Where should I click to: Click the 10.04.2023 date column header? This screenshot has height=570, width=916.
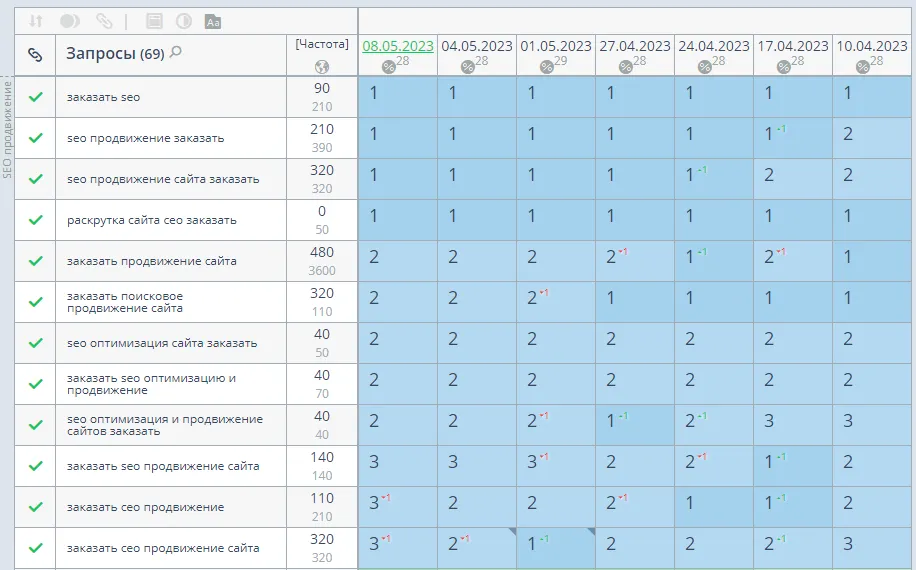coord(872,46)
